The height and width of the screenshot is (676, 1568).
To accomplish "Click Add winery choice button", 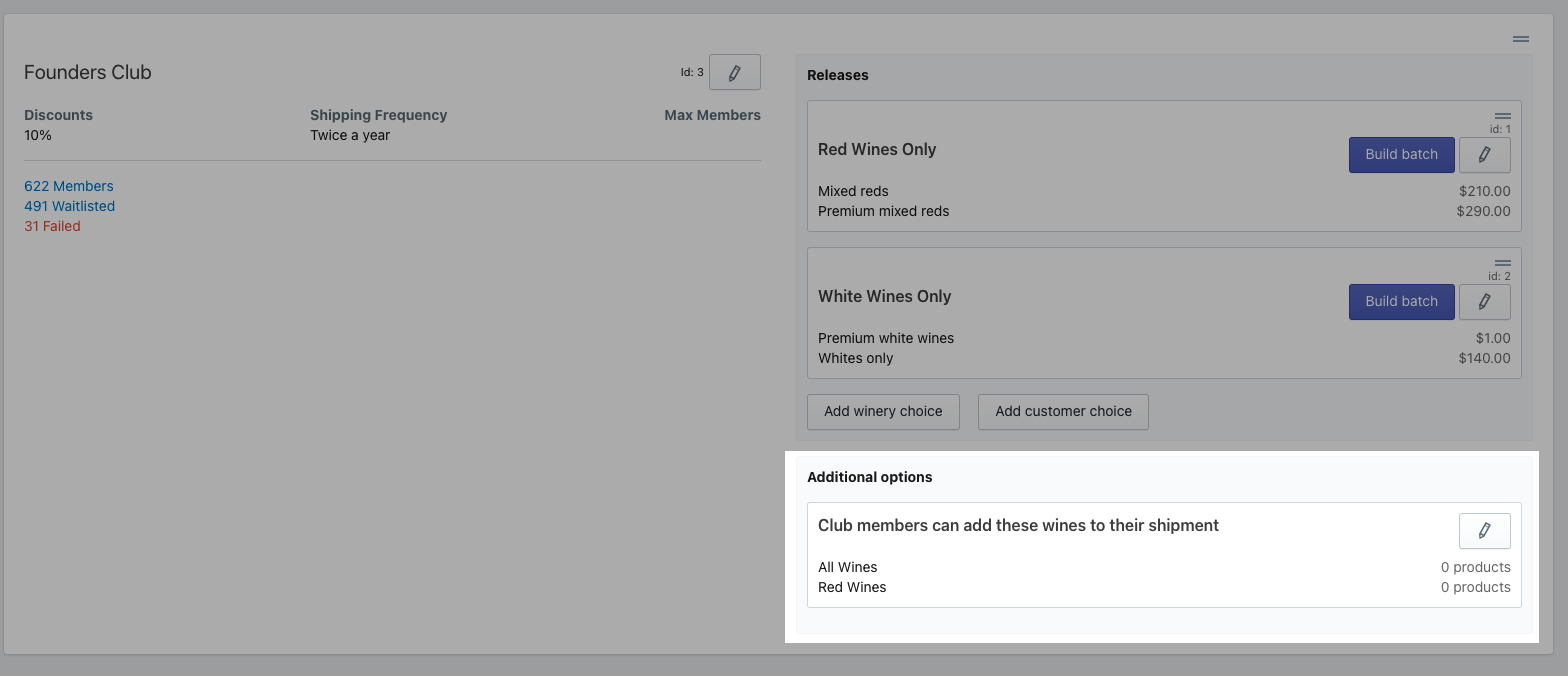I will point(883,411).
